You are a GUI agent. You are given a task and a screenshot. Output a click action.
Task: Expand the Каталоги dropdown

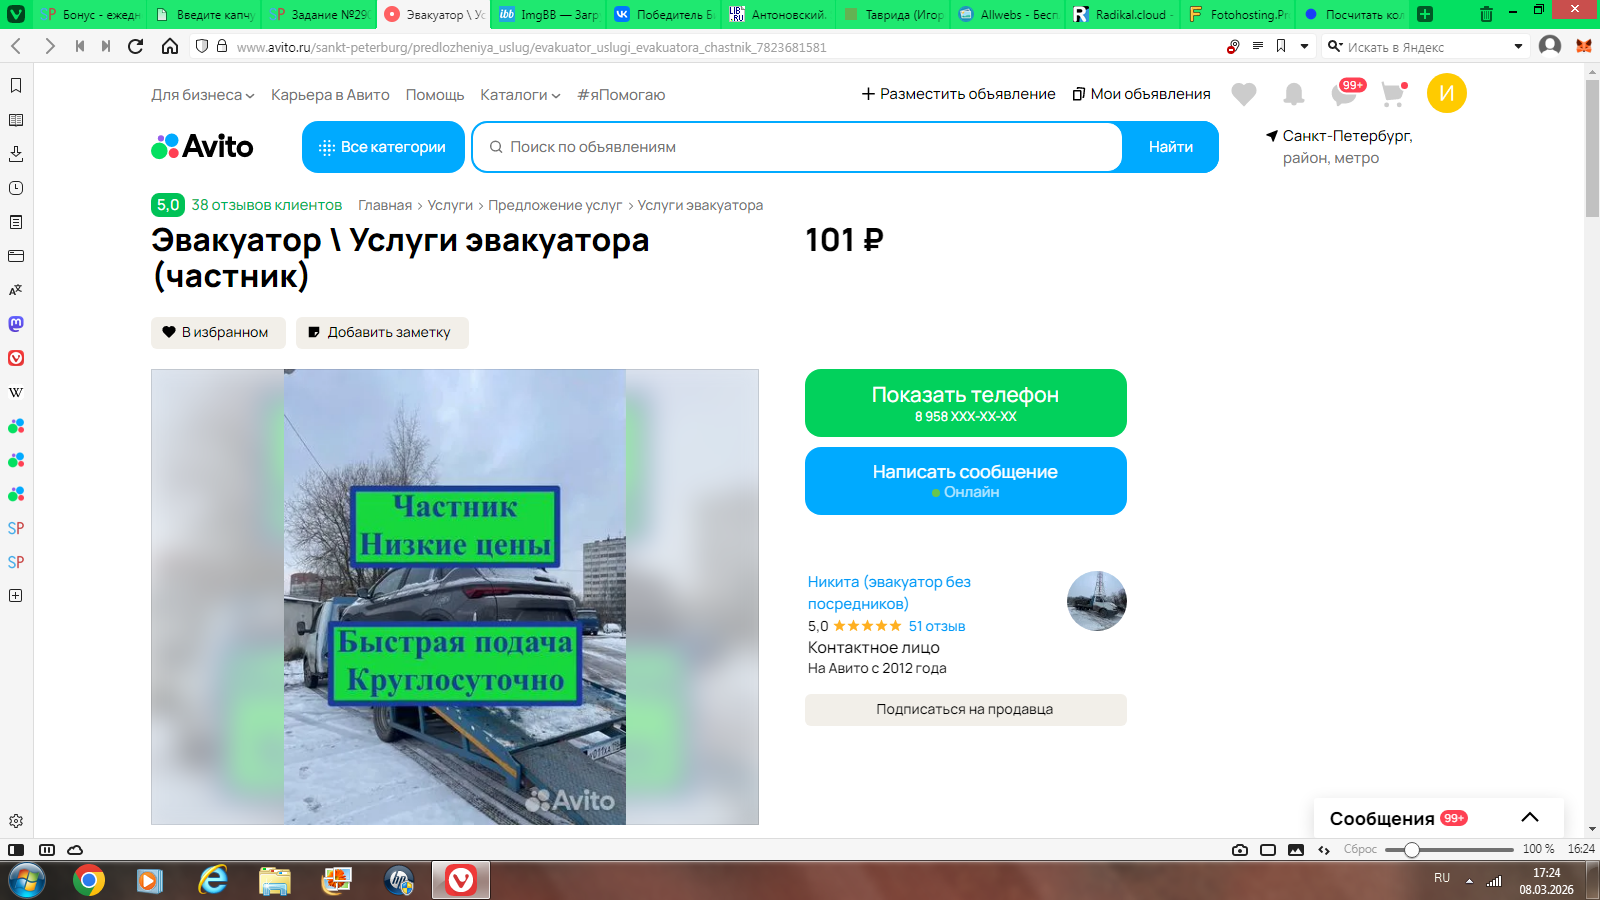tap(520, 95)
